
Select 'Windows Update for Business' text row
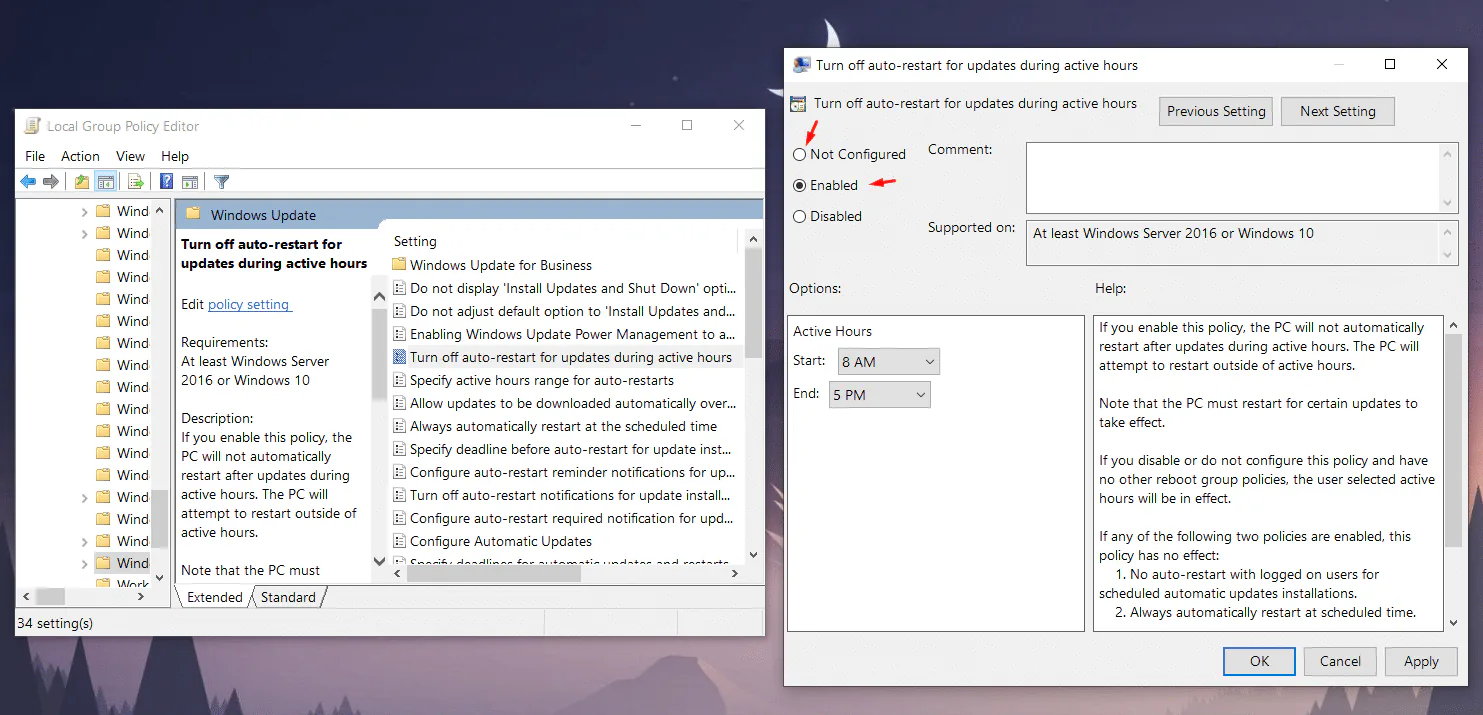501,265
